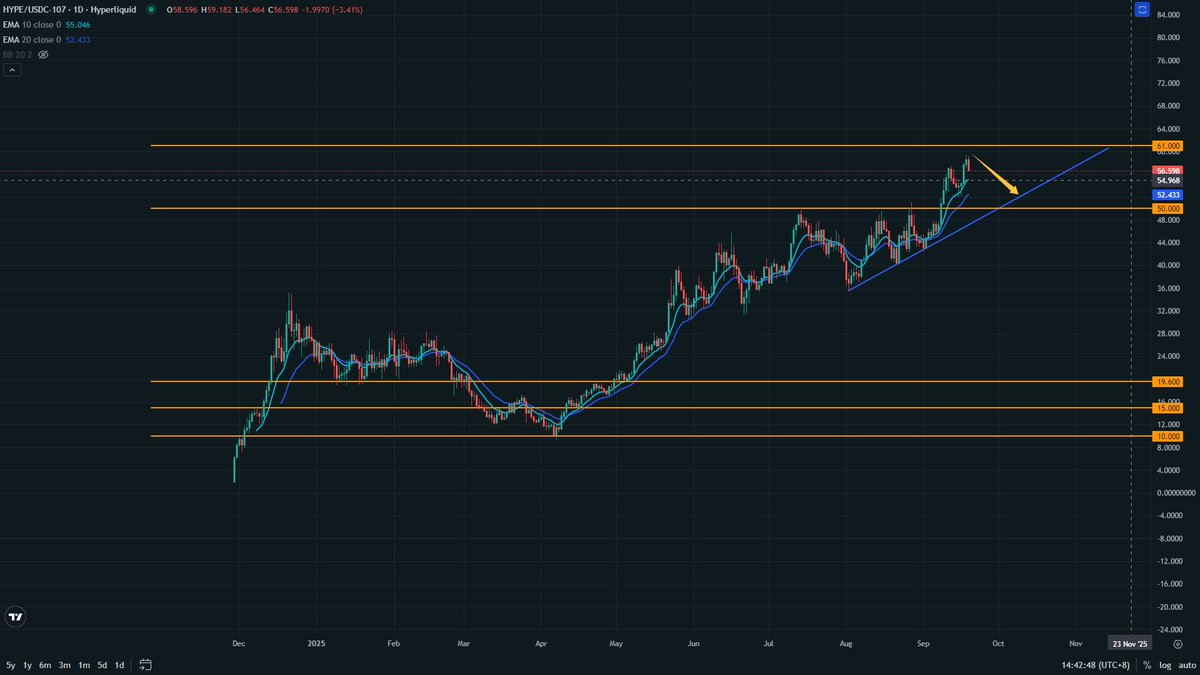Click the Sep label on time axis
Screen dimensions: 1200x675
pos(921,645)
